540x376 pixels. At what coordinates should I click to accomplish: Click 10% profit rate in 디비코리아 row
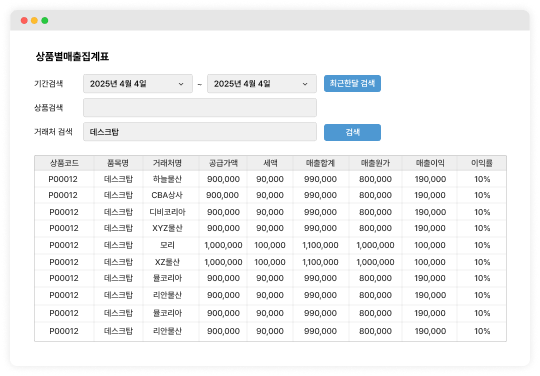(482, 212)
